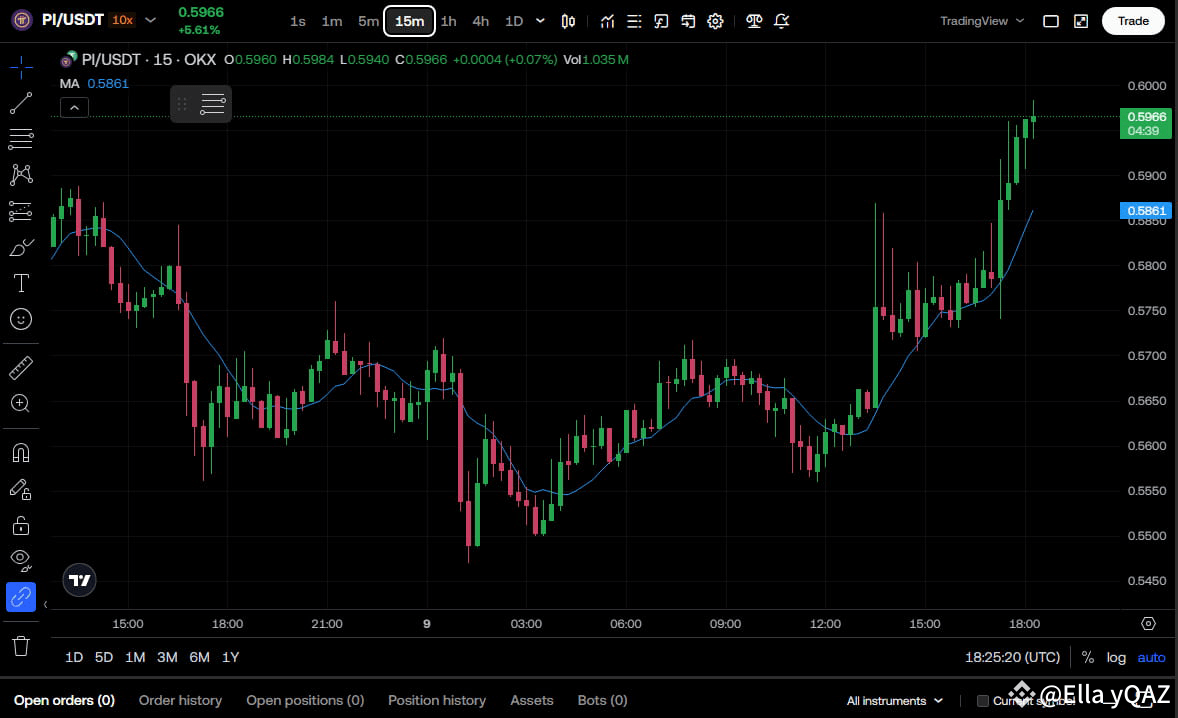Viewport: 1178px width, 718px height.
Task: Create a price alert with bell icon
Action: pos(781,21)
